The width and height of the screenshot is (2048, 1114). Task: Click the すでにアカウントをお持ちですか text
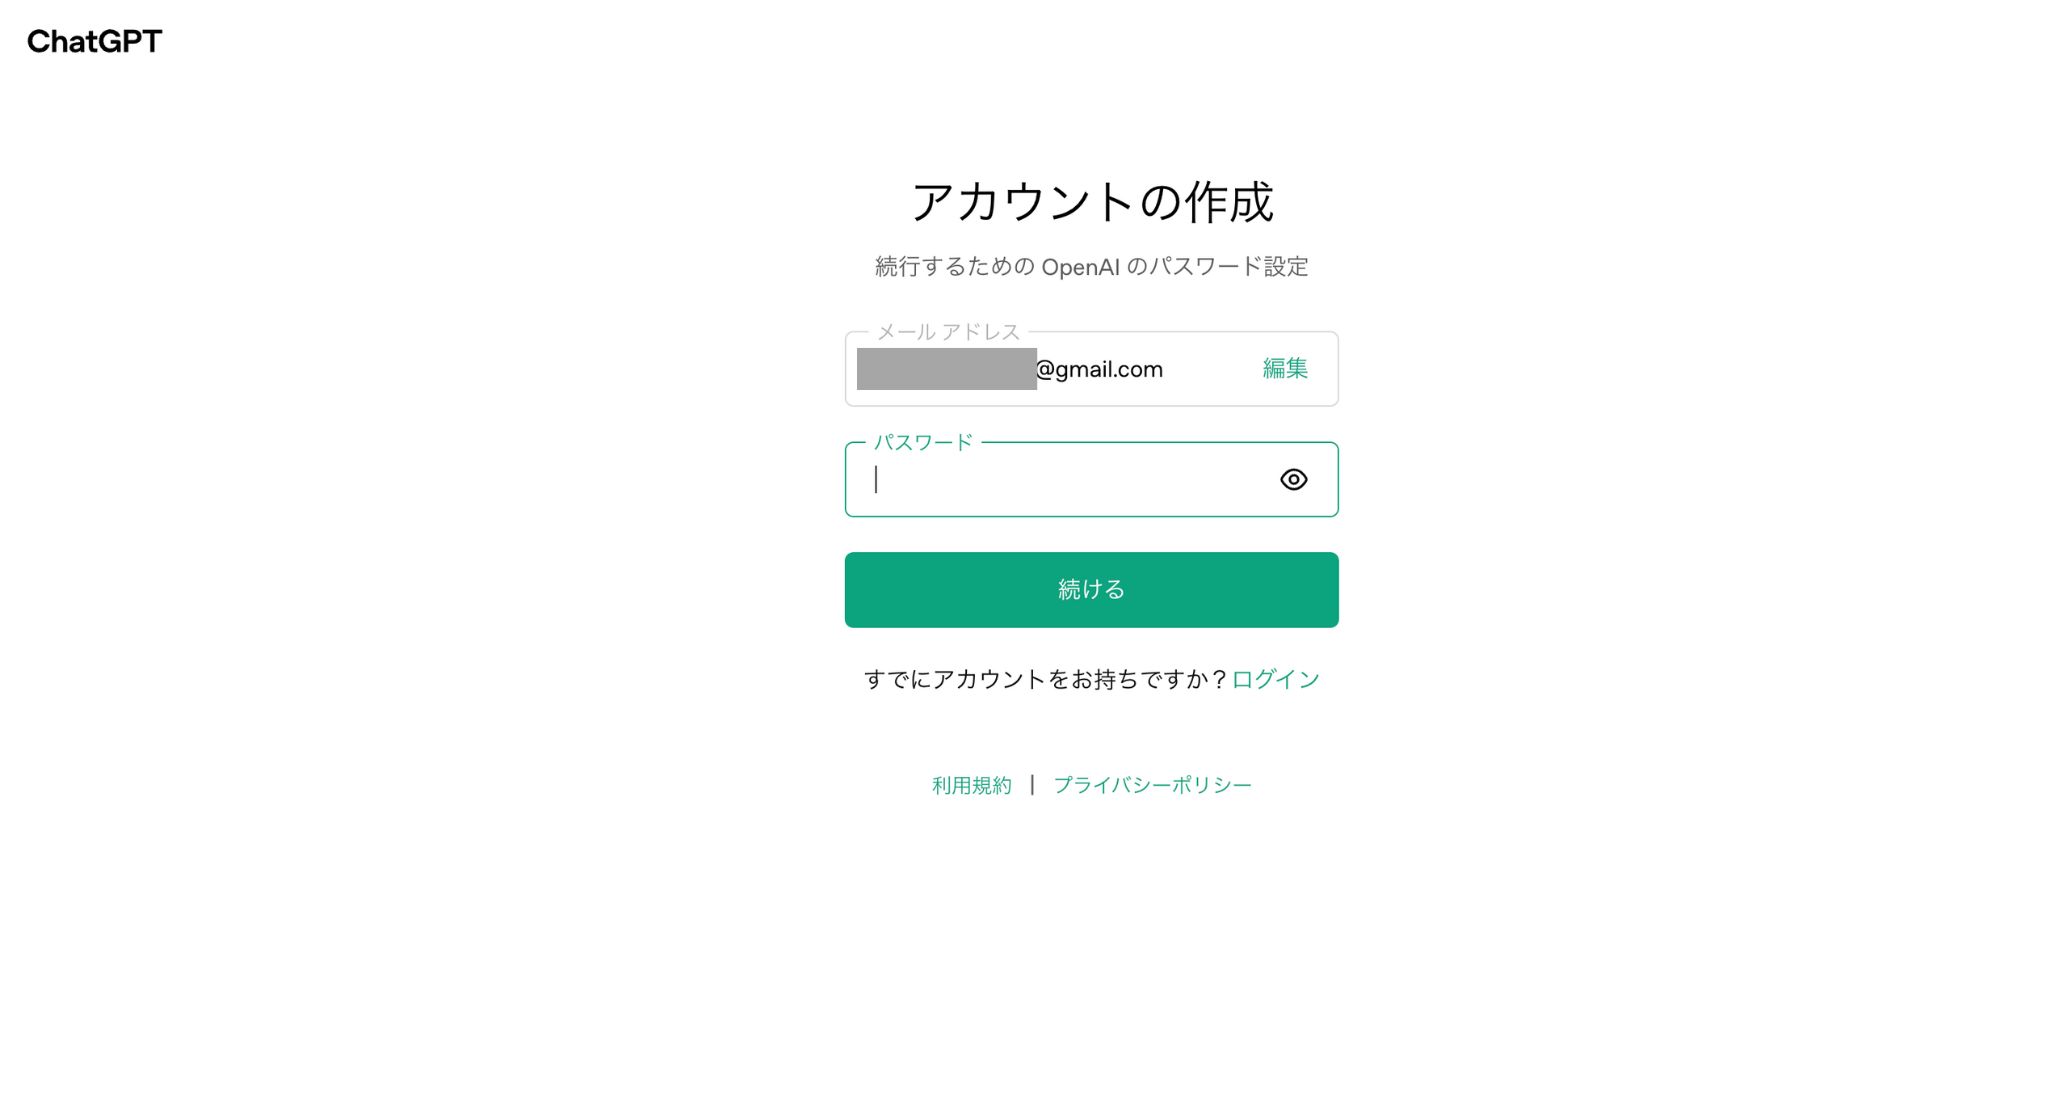pyautogui.click(x=1045, y=679)
